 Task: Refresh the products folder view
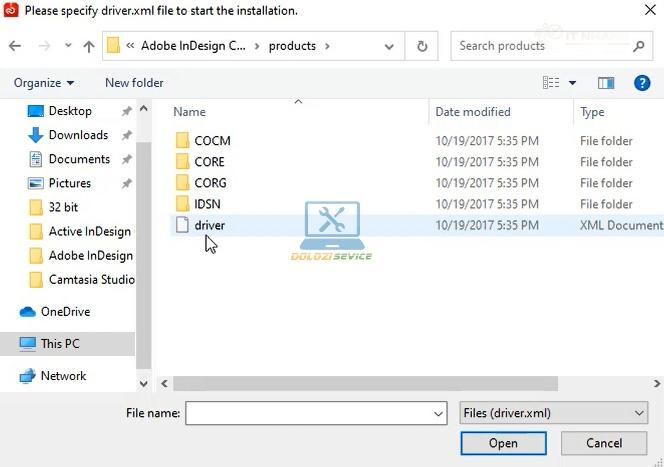[x=422, y=46]
